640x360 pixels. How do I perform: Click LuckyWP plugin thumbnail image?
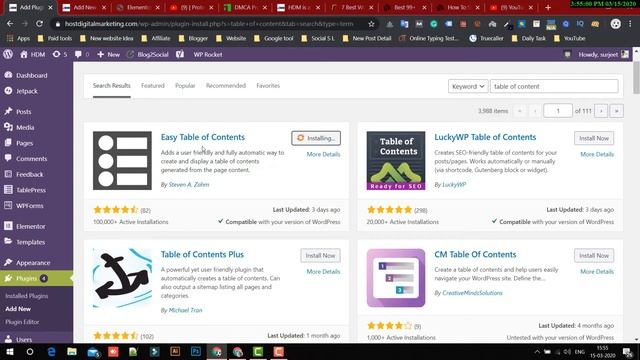click(x=396, y=160)
